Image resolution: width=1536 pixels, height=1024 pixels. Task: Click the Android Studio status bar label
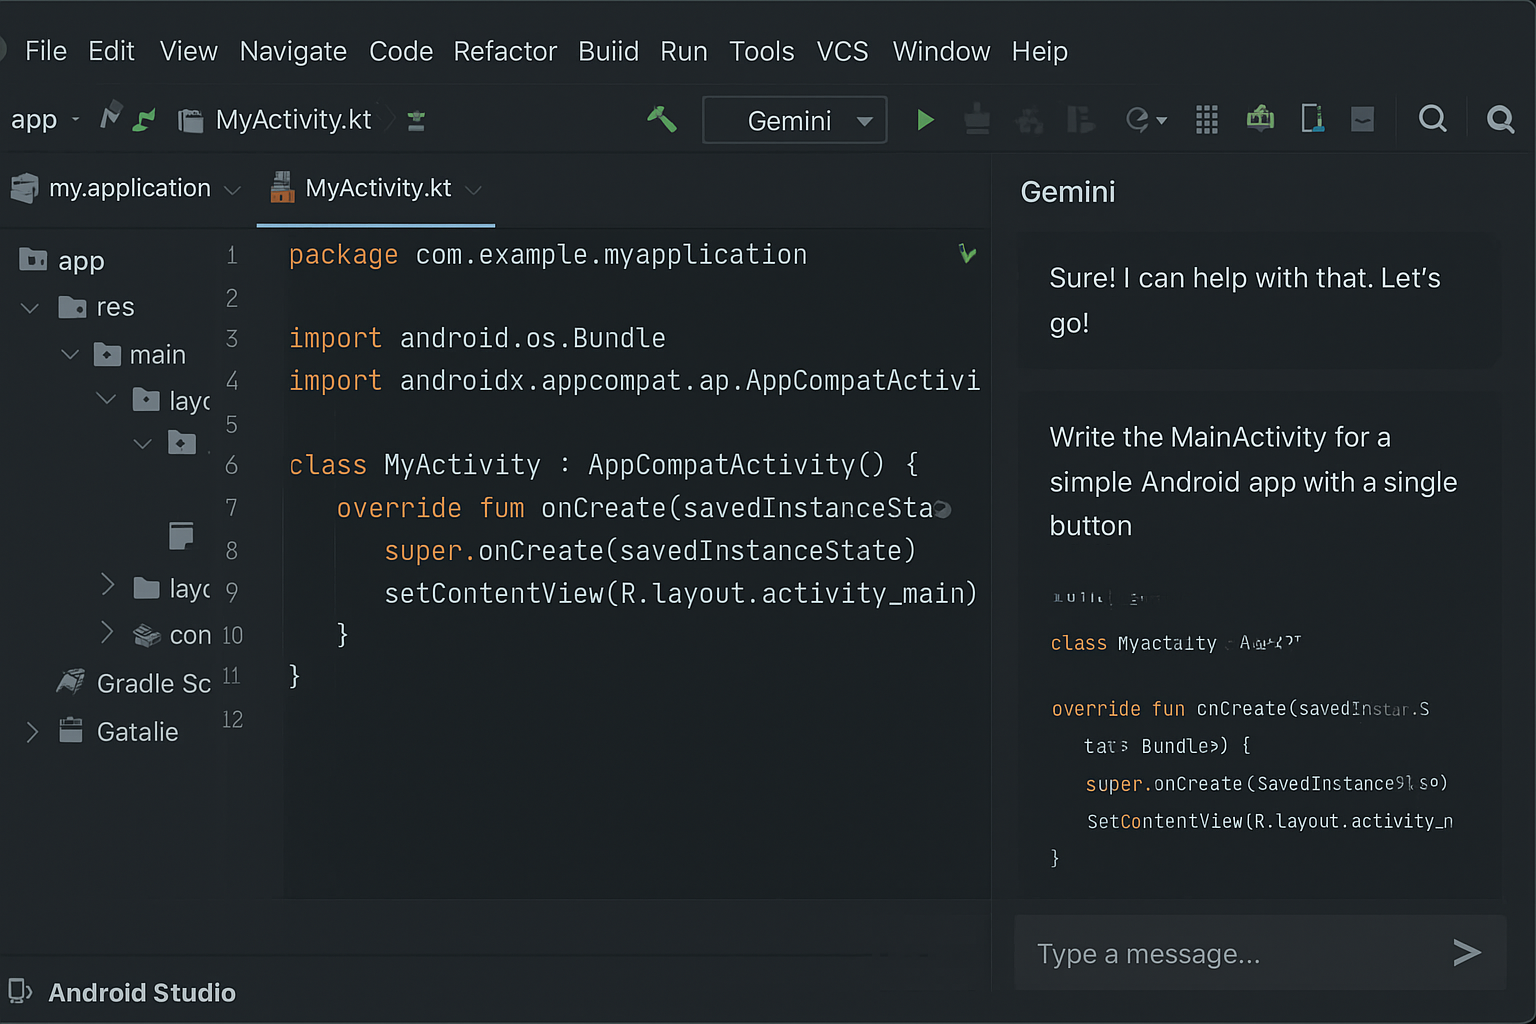click(141, 993)
